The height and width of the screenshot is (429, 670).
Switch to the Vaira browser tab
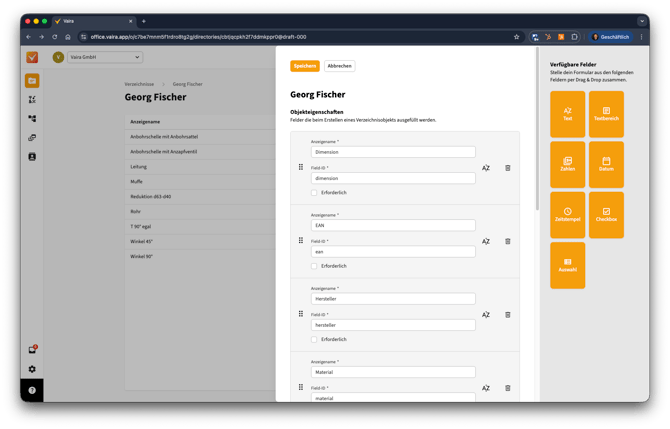point(90,21)
